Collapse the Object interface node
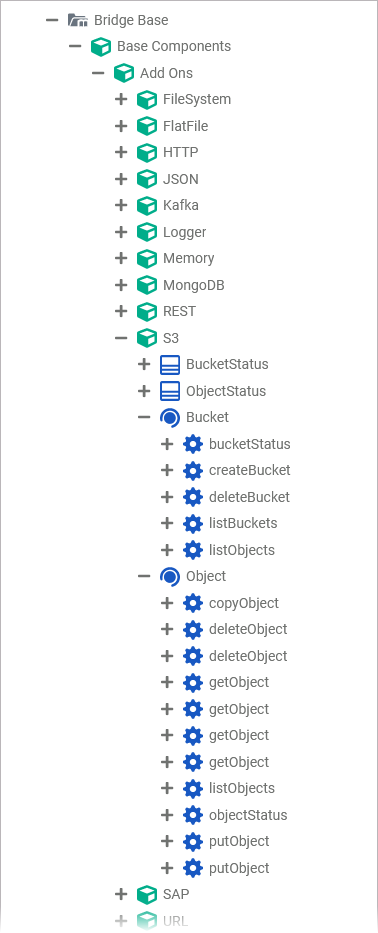378x933 pixels. (x=143, y=576)
